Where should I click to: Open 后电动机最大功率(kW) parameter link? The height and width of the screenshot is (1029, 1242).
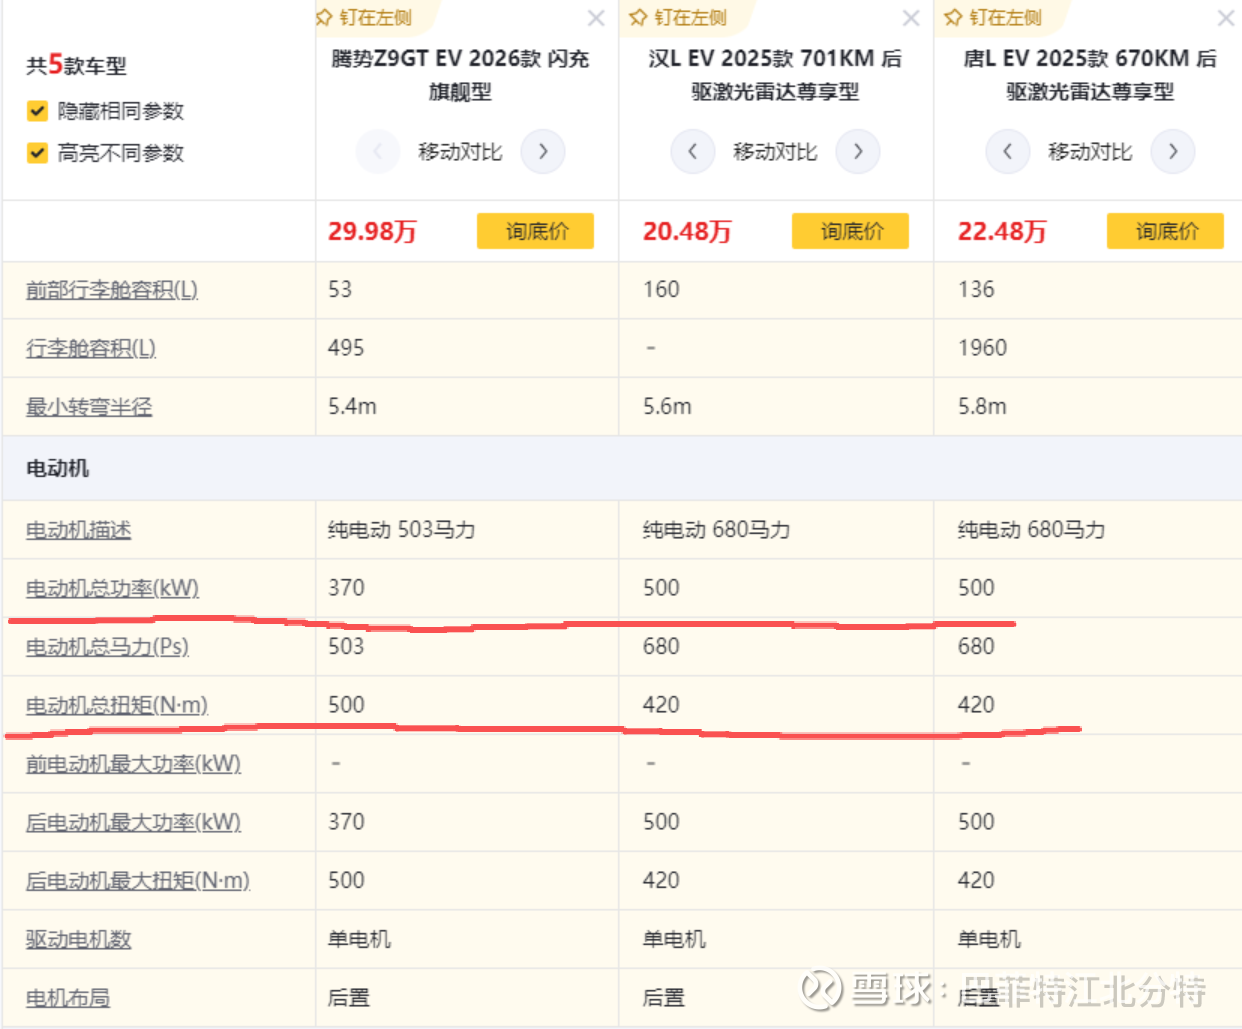click(133, 822)
